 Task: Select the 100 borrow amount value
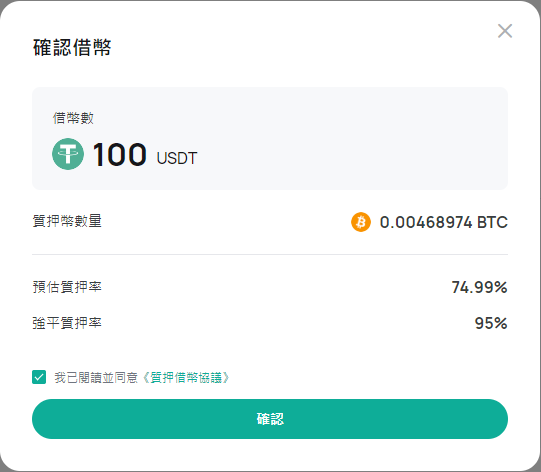coord(119,155)
